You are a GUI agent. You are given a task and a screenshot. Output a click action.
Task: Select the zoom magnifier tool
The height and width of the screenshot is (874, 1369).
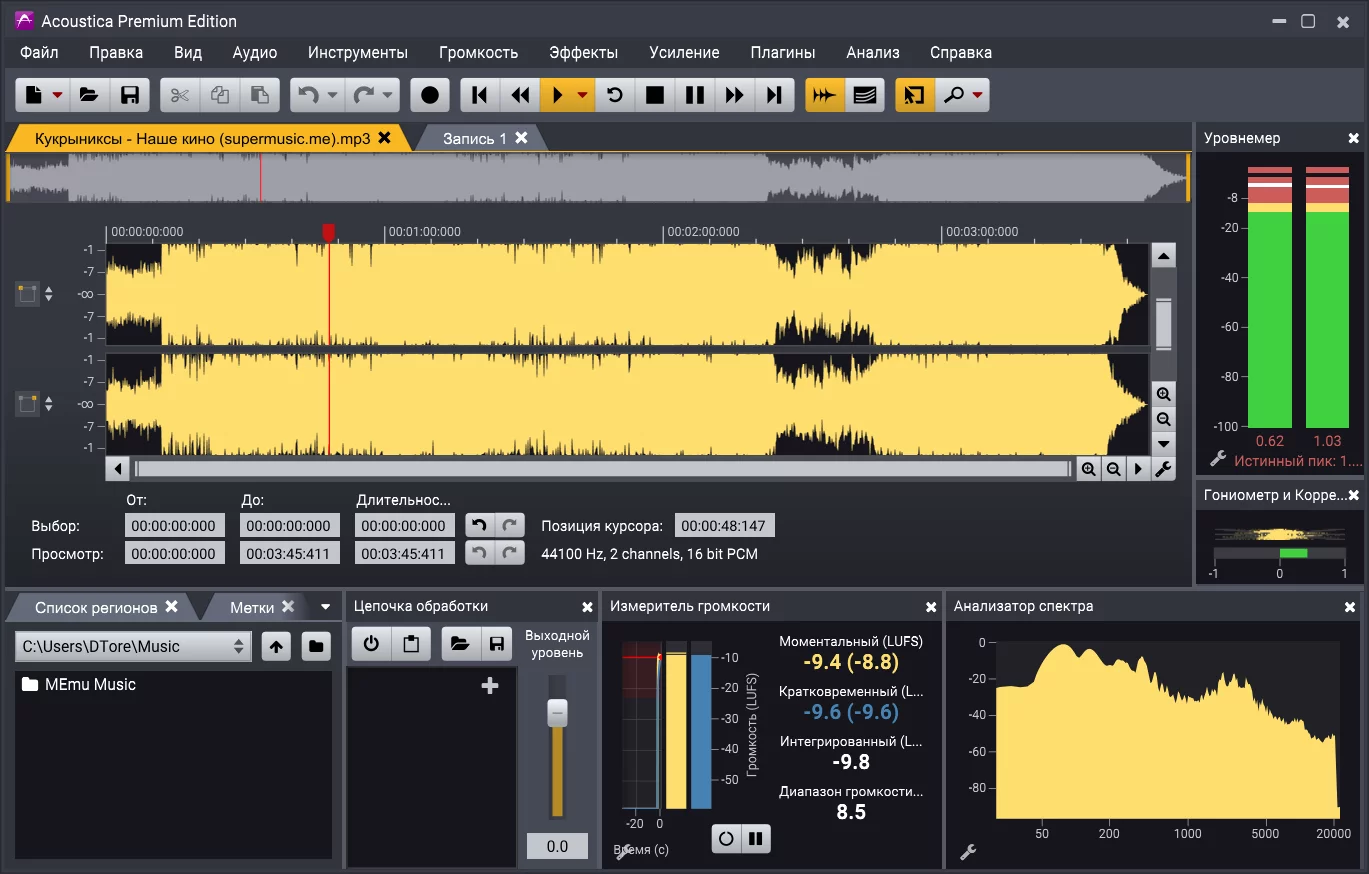click(x=954, y=95)
